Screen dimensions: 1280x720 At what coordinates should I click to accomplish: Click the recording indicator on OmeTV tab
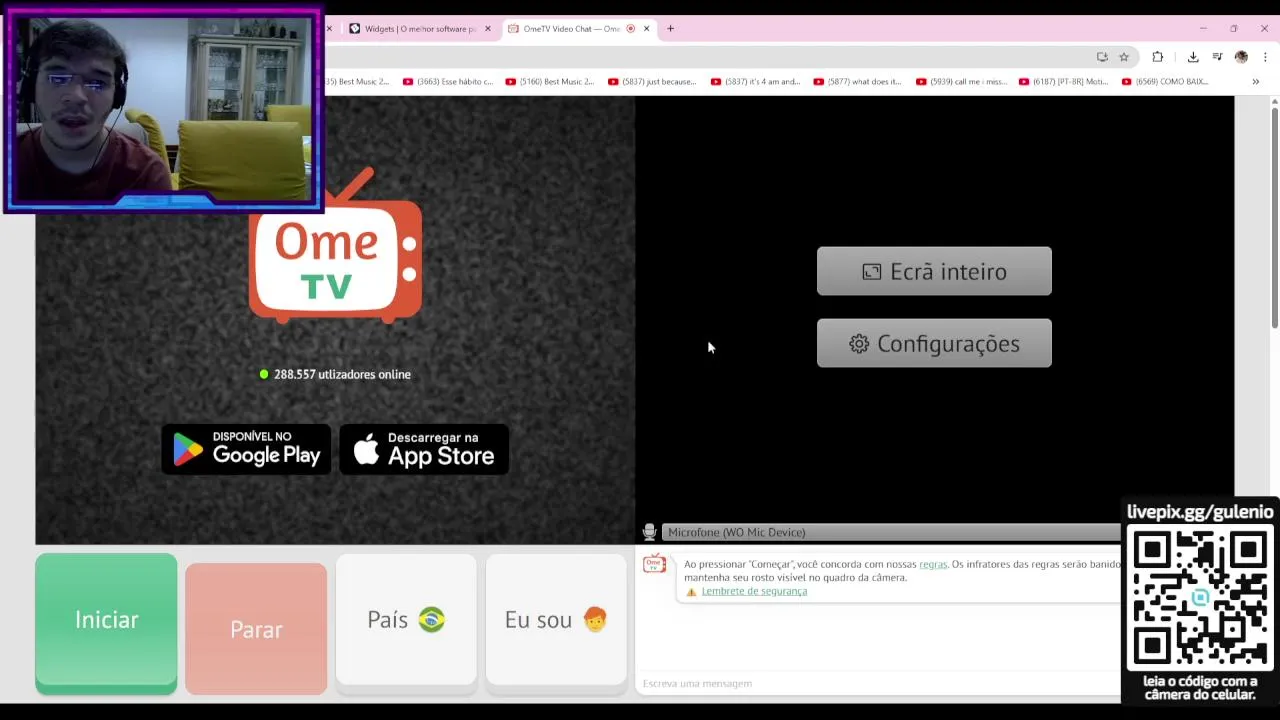(x=630, y=29)
